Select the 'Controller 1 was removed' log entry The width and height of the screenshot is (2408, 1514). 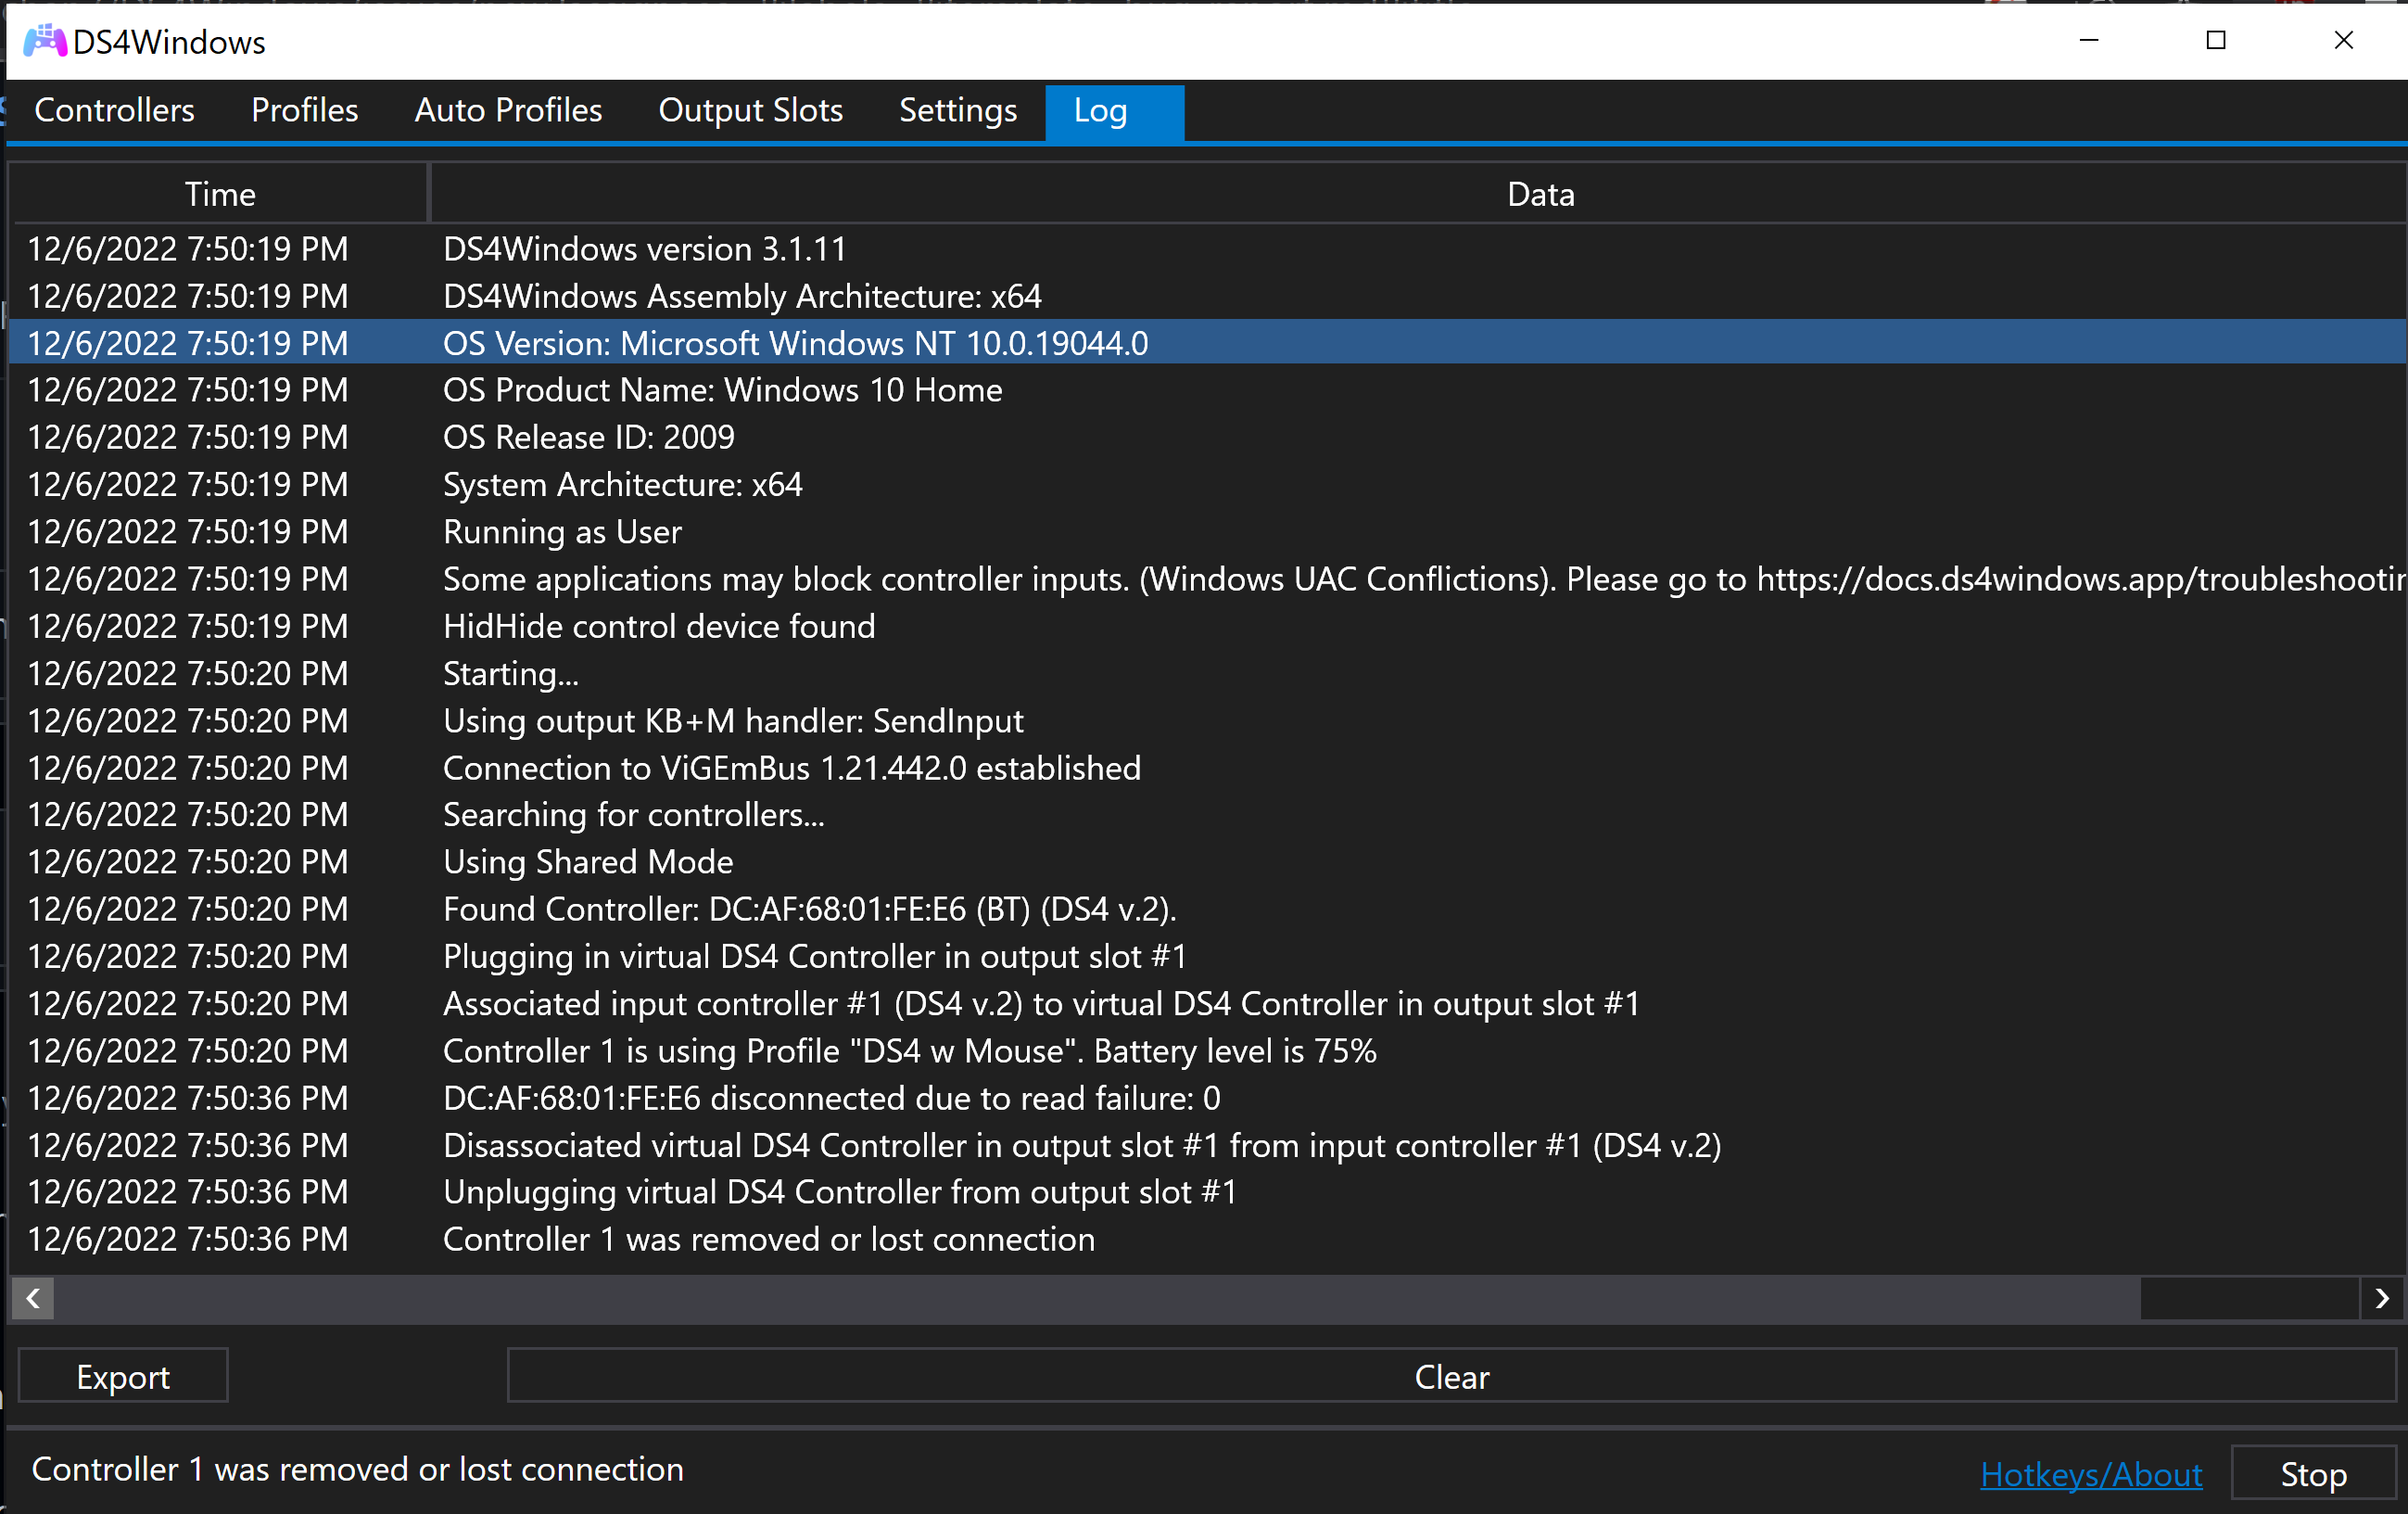(768, 1239)
